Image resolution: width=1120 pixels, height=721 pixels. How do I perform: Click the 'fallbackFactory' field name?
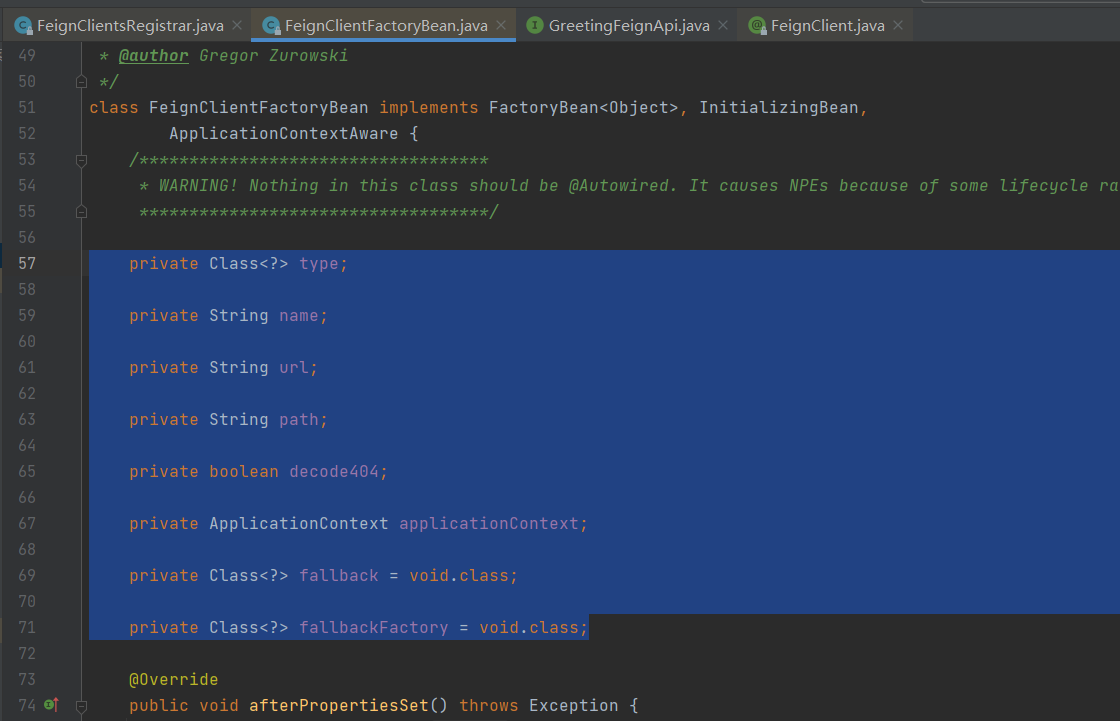coord(374,627)
